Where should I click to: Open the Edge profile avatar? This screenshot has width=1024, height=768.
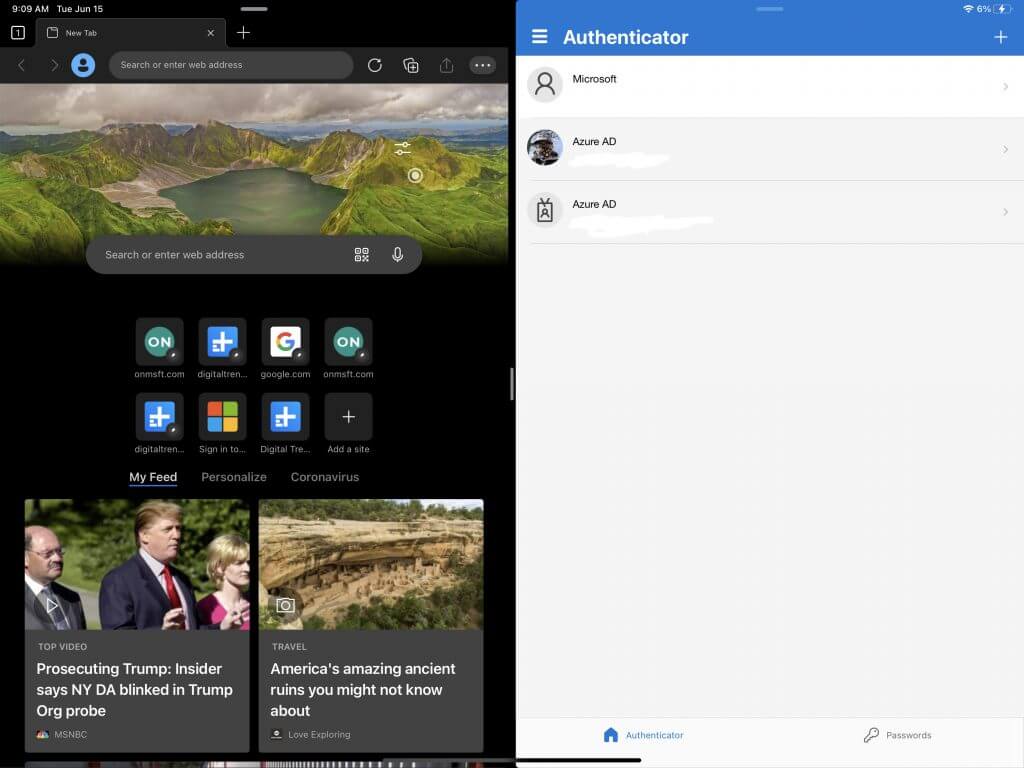[83, 65]
